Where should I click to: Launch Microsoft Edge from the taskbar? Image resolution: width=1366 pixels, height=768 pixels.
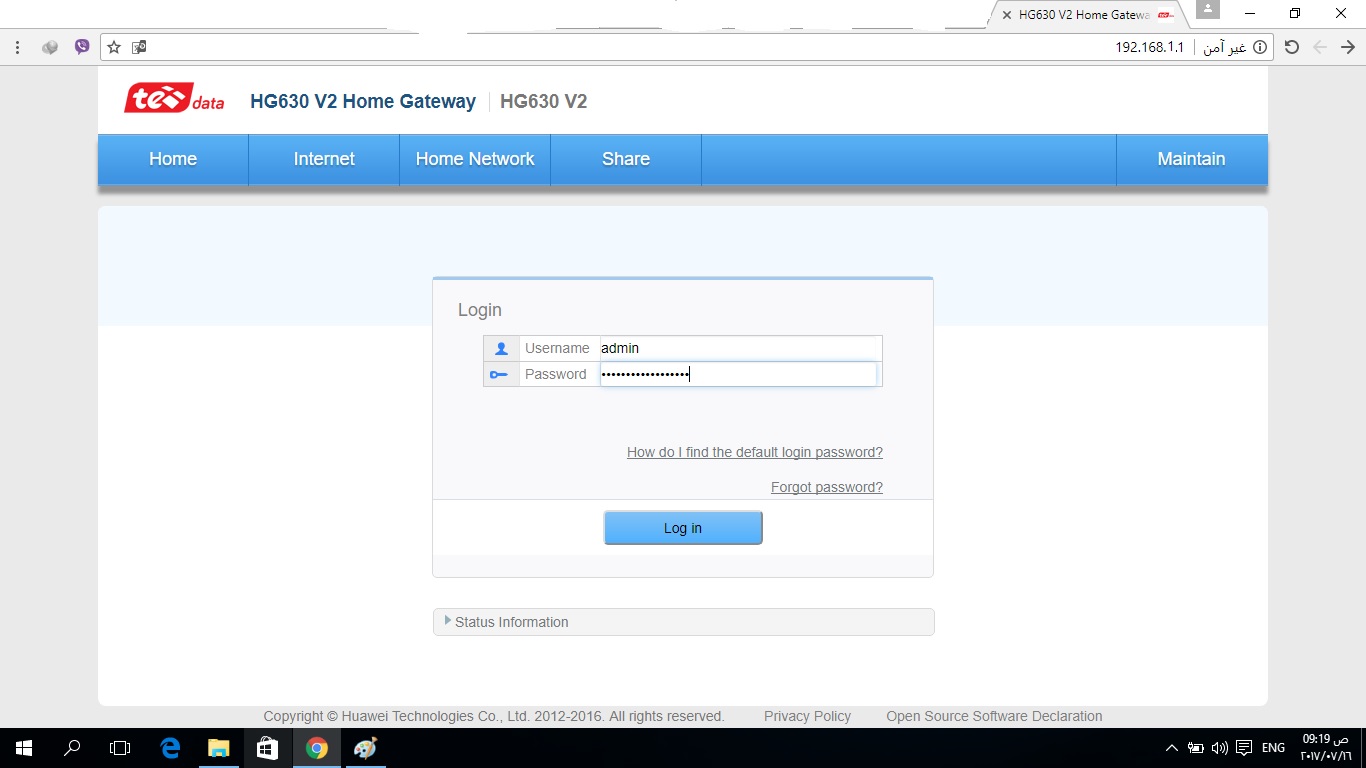(x=170, y=748)
